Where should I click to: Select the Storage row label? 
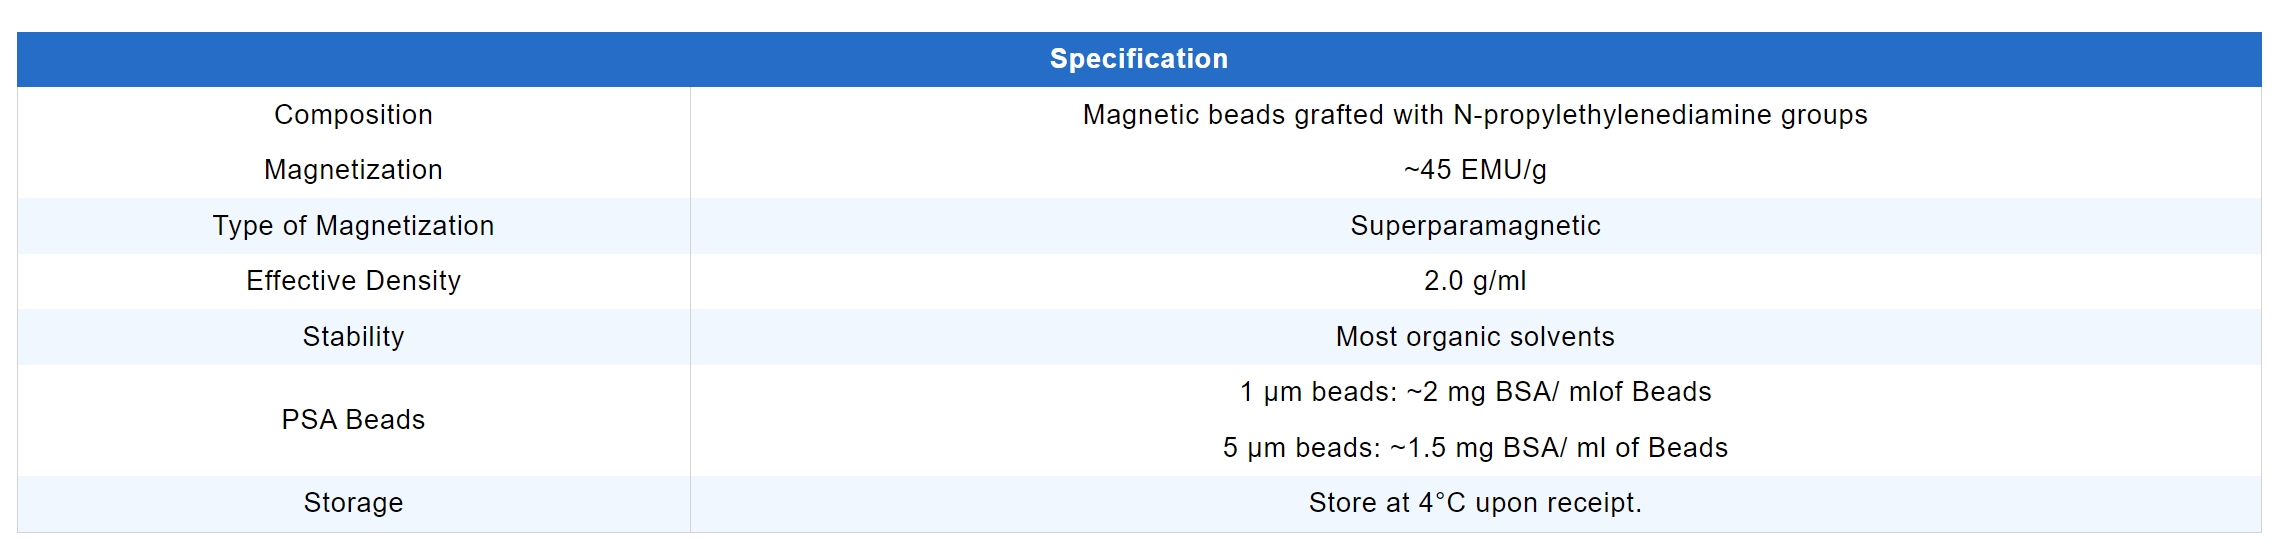click(x=353, y=503)
